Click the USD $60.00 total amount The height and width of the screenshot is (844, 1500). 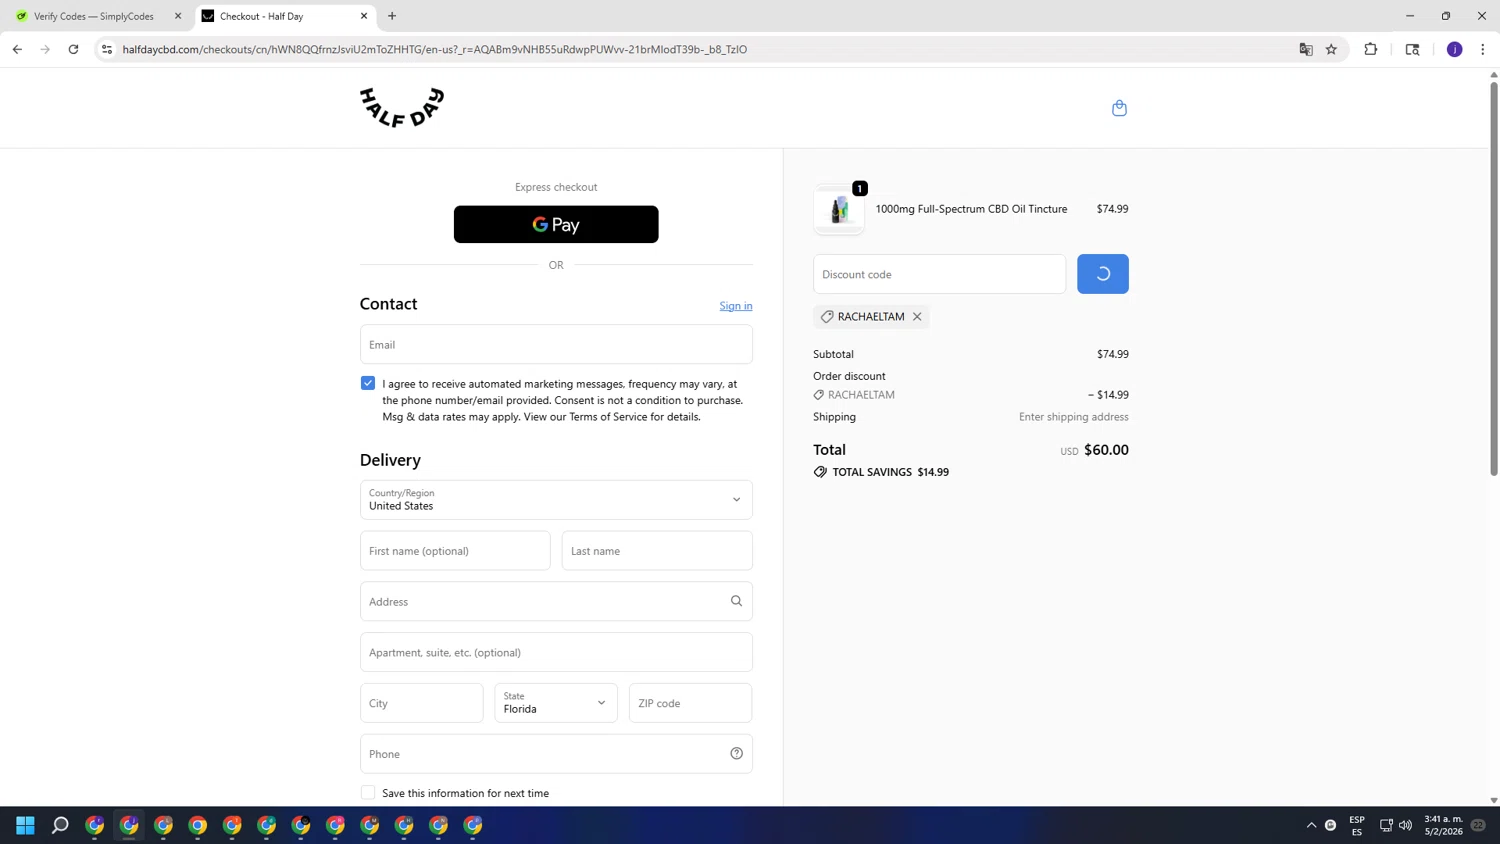(1094, 450)
